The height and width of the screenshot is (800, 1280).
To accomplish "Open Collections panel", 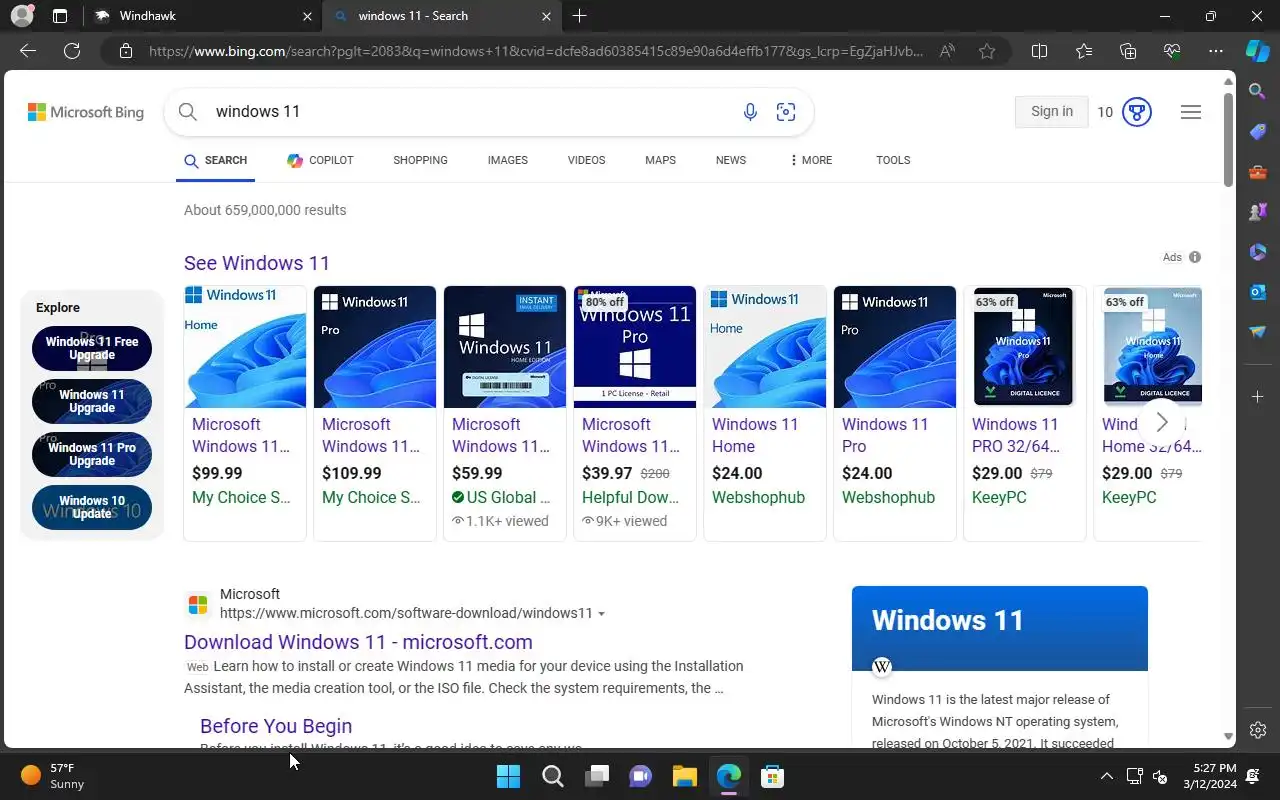I will coord(1128,51).
